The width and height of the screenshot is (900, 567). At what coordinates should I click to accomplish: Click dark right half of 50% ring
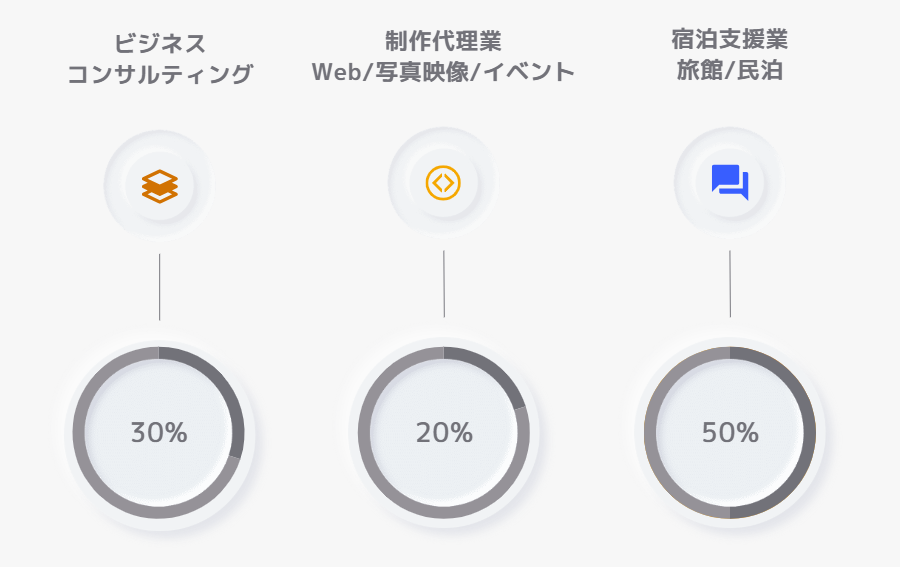(x=809, y=433)
